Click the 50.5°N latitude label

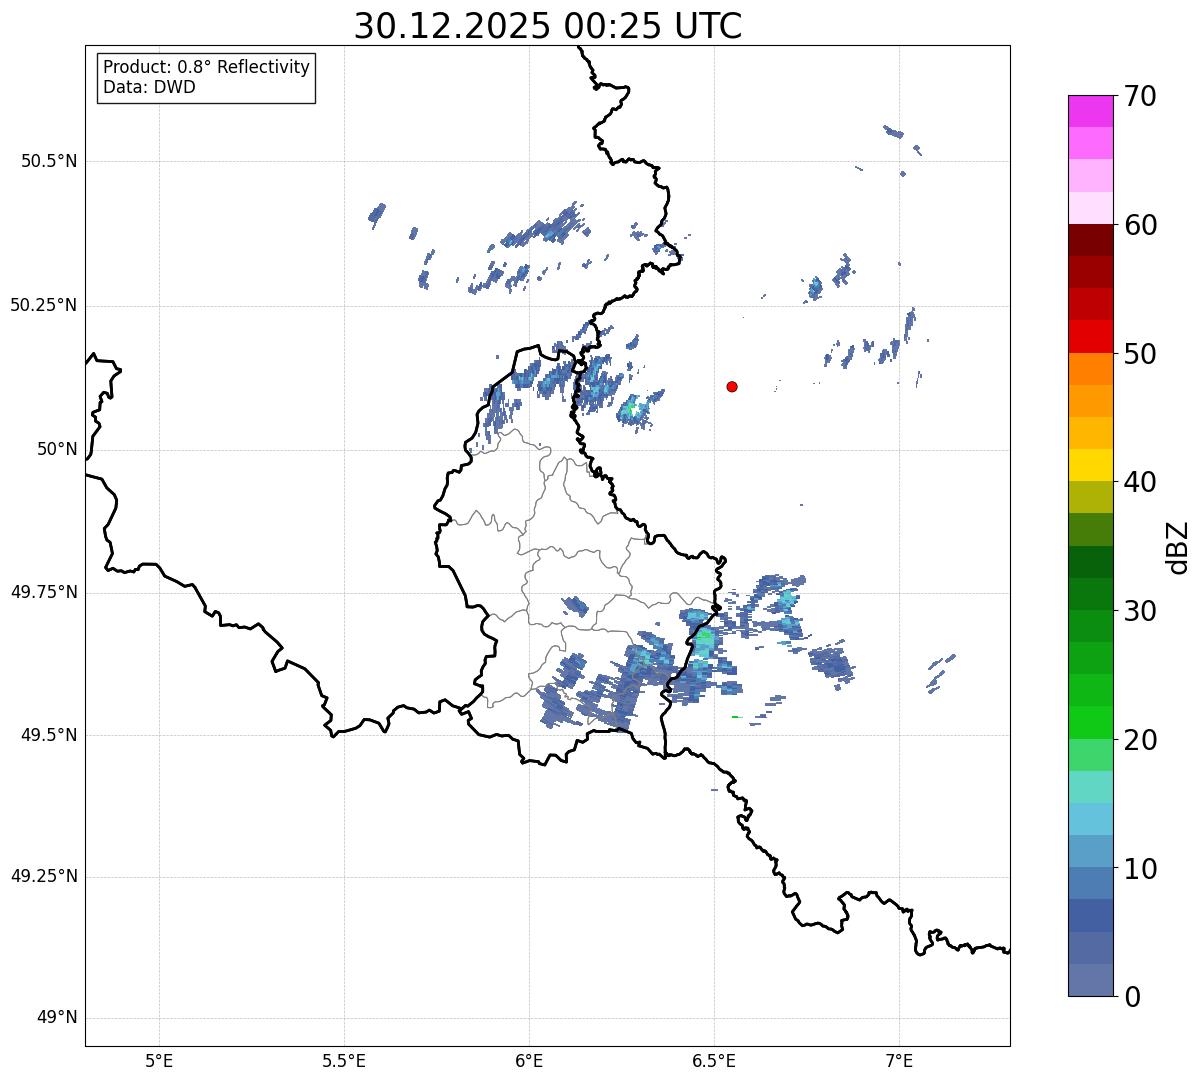tap(49, 161)
